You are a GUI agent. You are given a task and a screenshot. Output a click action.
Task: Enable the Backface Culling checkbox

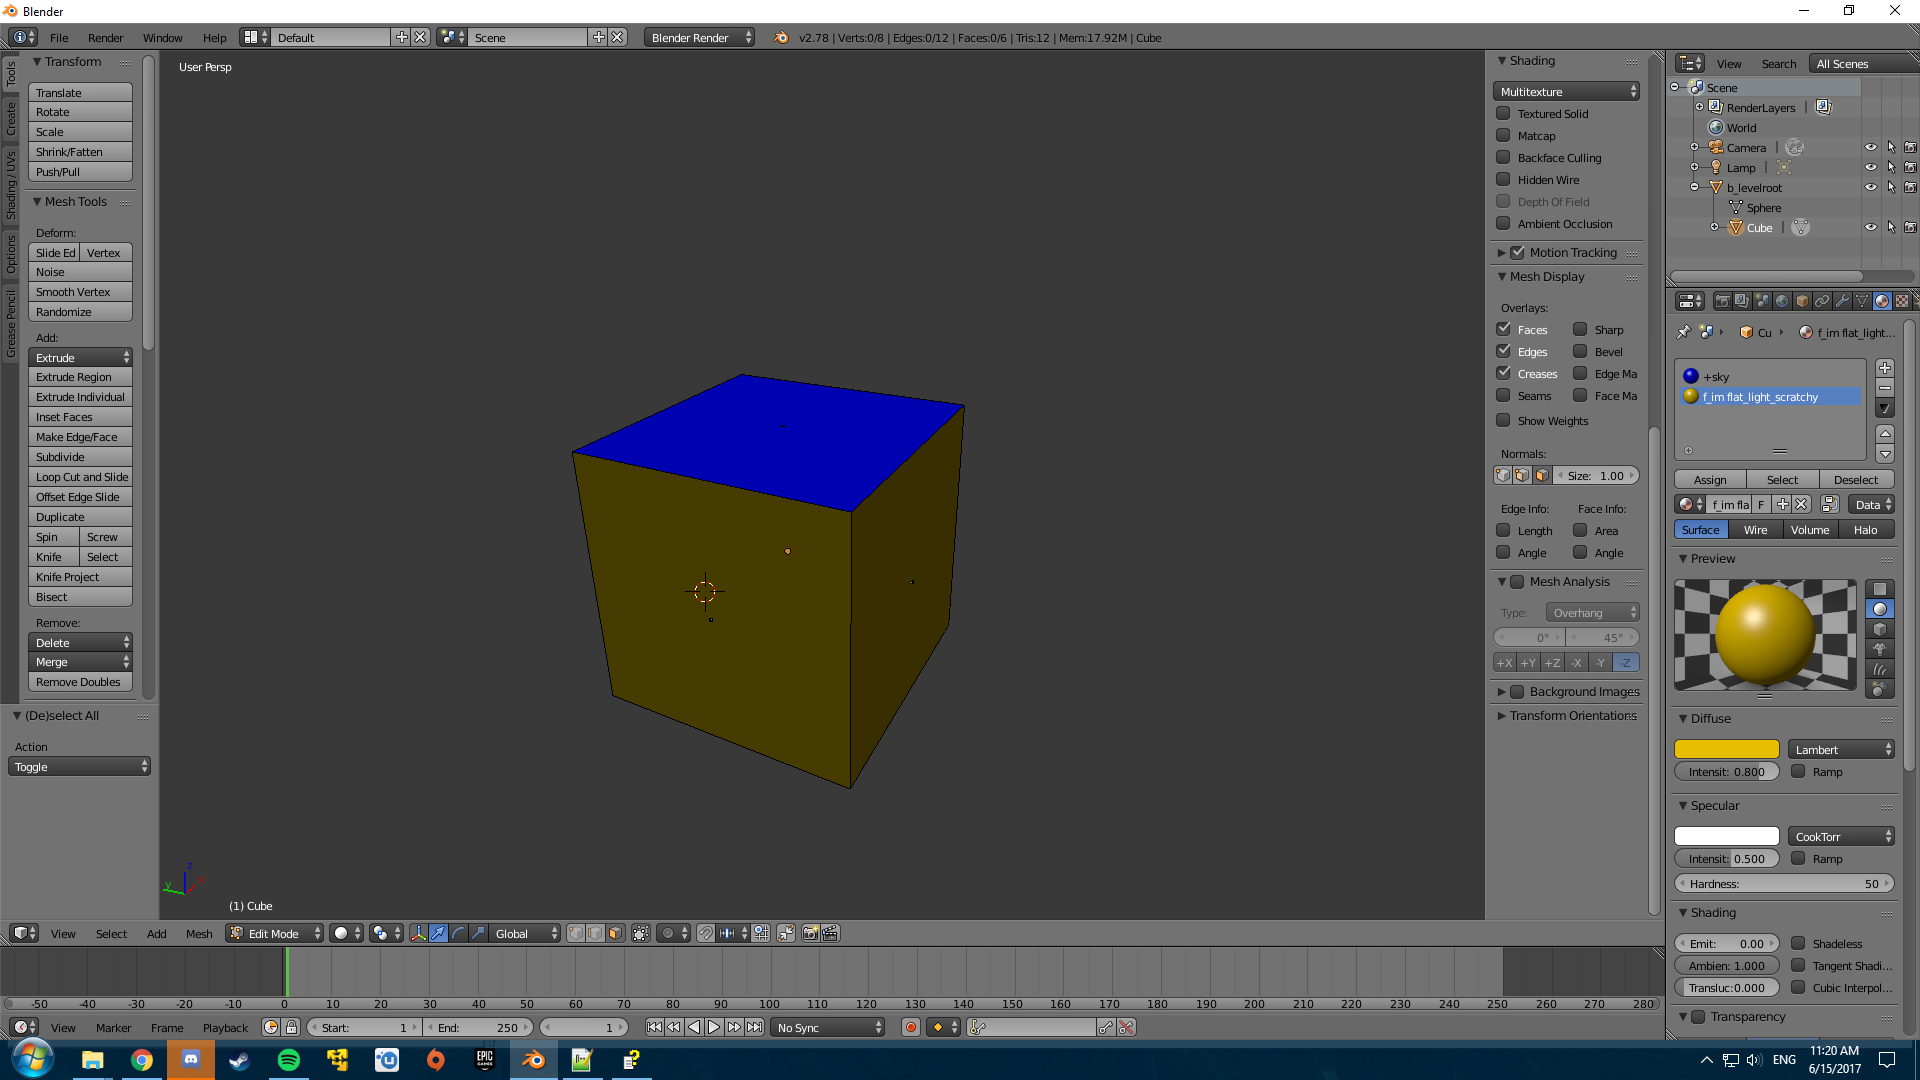[x=1503, y=158]
